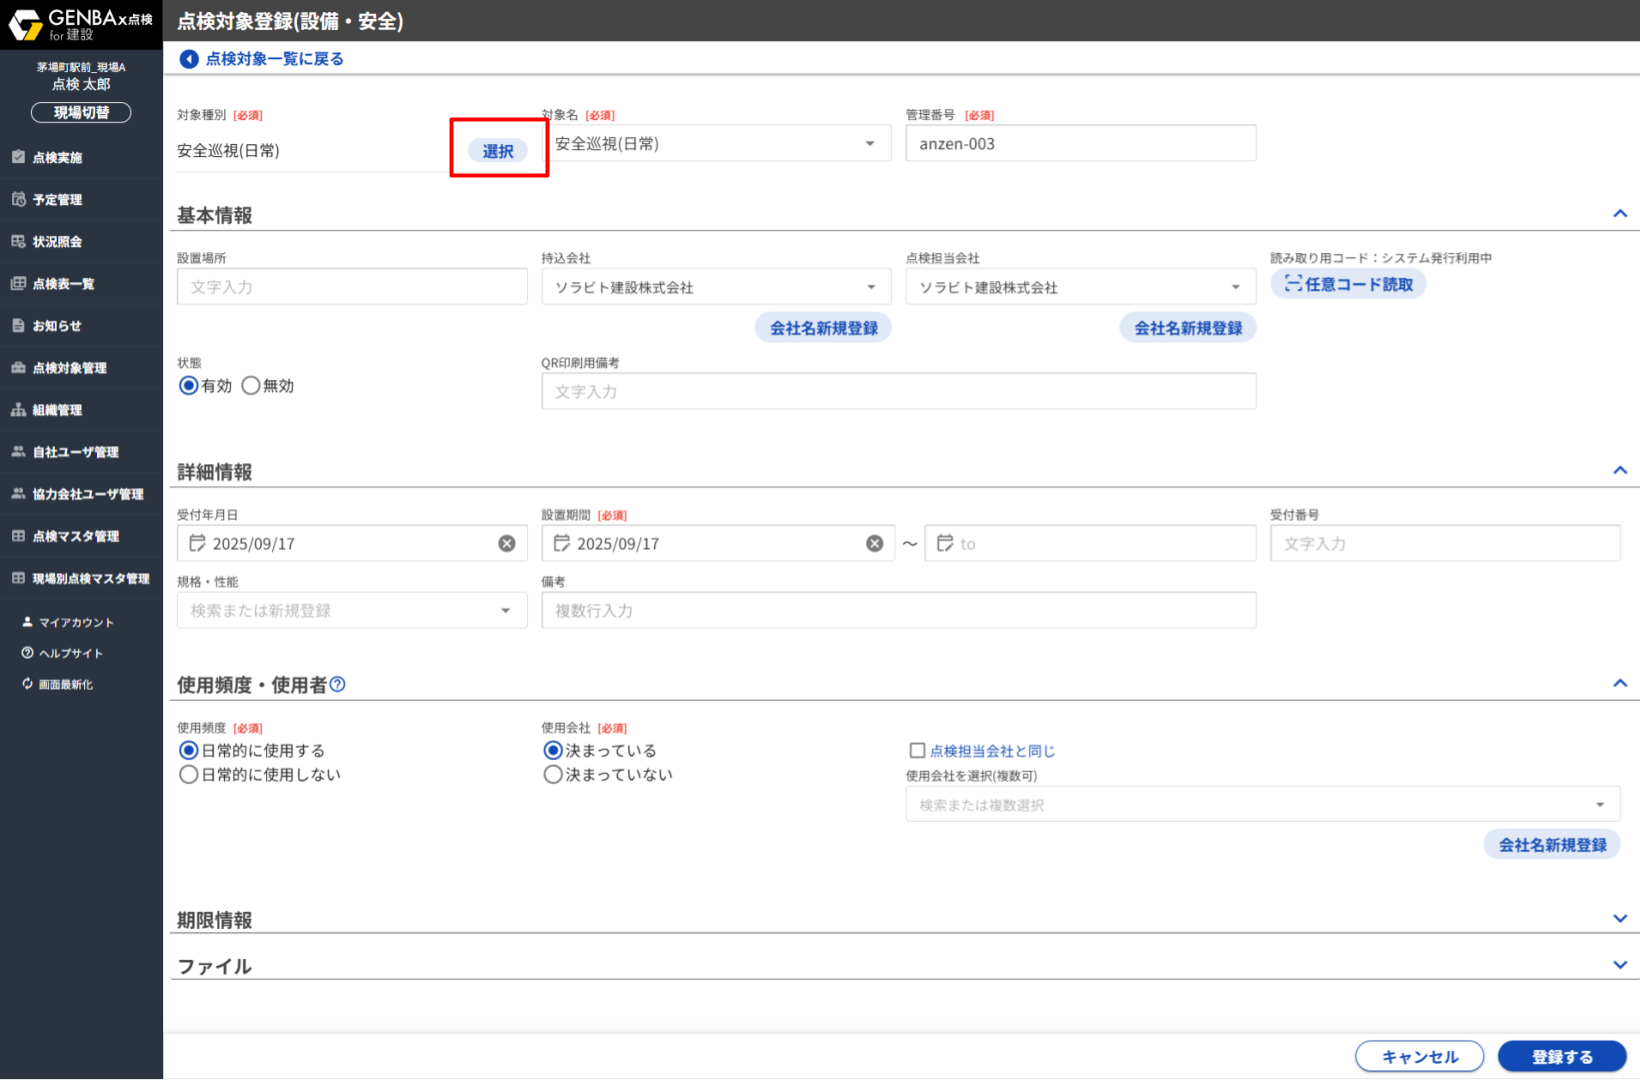Viewport: 1640px width, 1080px height.
Task: Choose 日常的に使用しない radio option
Action: coord(188,775)
